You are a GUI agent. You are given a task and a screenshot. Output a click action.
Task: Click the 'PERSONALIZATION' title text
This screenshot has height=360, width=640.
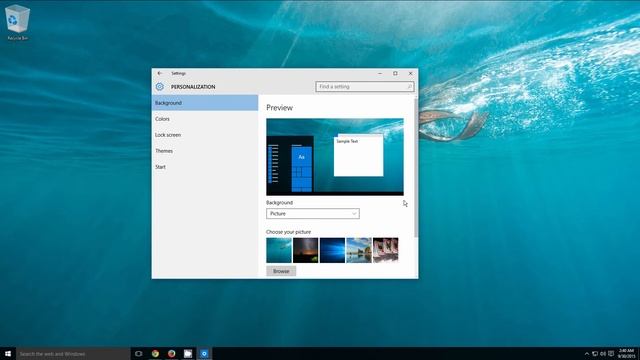pyautogui.click(x=193, y=87)
